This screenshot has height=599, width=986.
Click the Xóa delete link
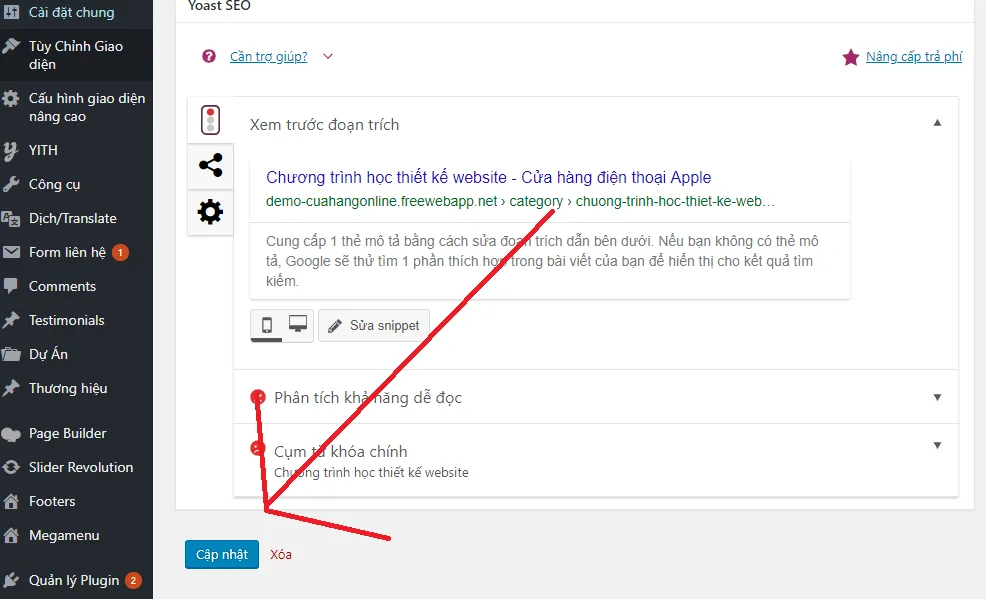click(280, 554)
